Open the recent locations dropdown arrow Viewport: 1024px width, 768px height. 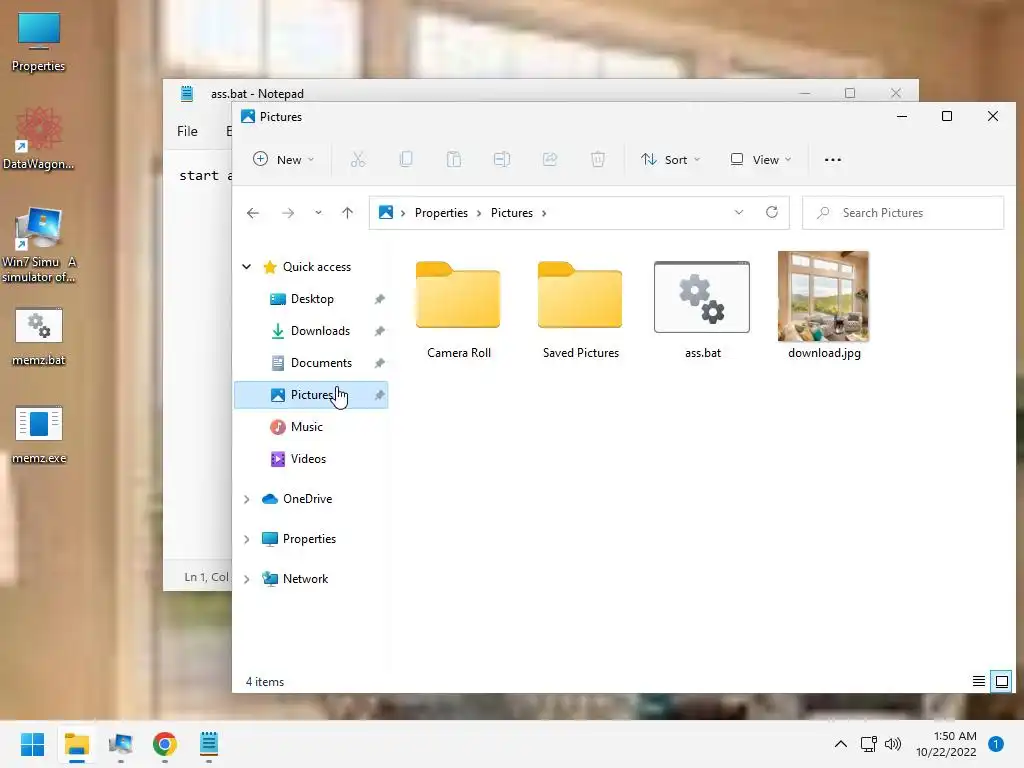[318, 213]
